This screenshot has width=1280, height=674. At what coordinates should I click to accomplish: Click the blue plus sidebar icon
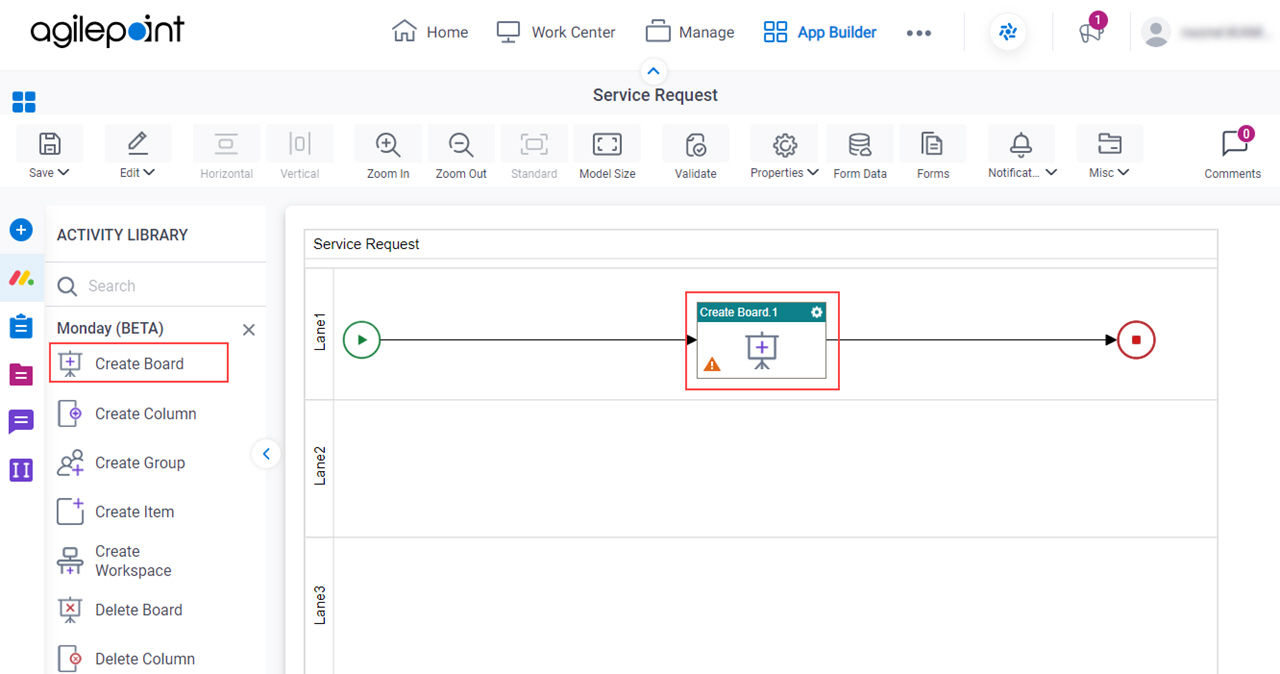click(21, 231)
